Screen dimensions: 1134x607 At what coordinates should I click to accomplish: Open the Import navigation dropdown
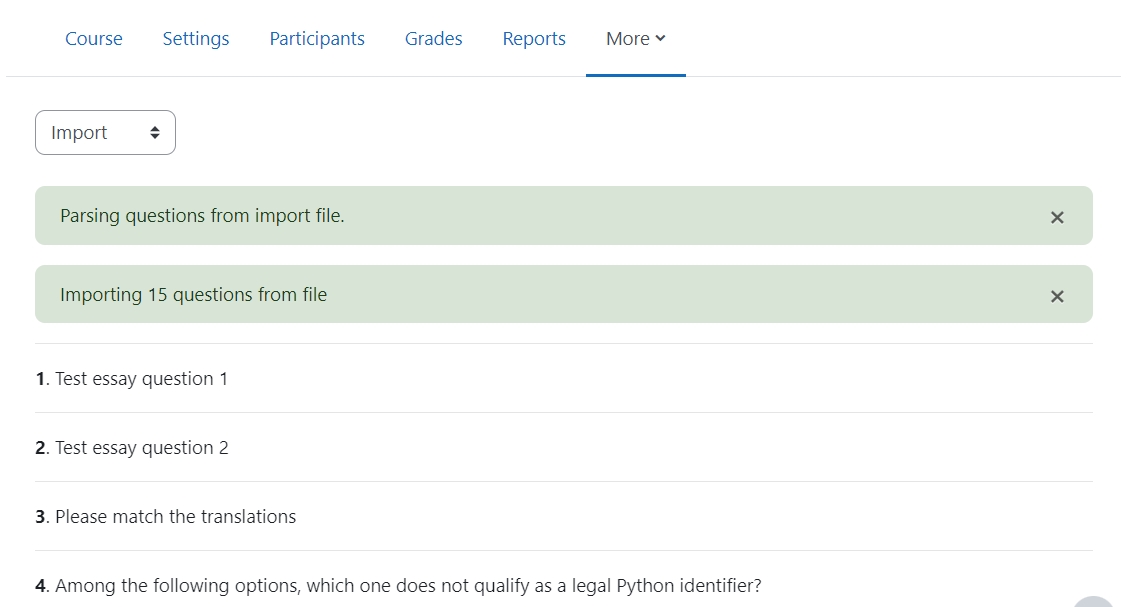(105, 132)
